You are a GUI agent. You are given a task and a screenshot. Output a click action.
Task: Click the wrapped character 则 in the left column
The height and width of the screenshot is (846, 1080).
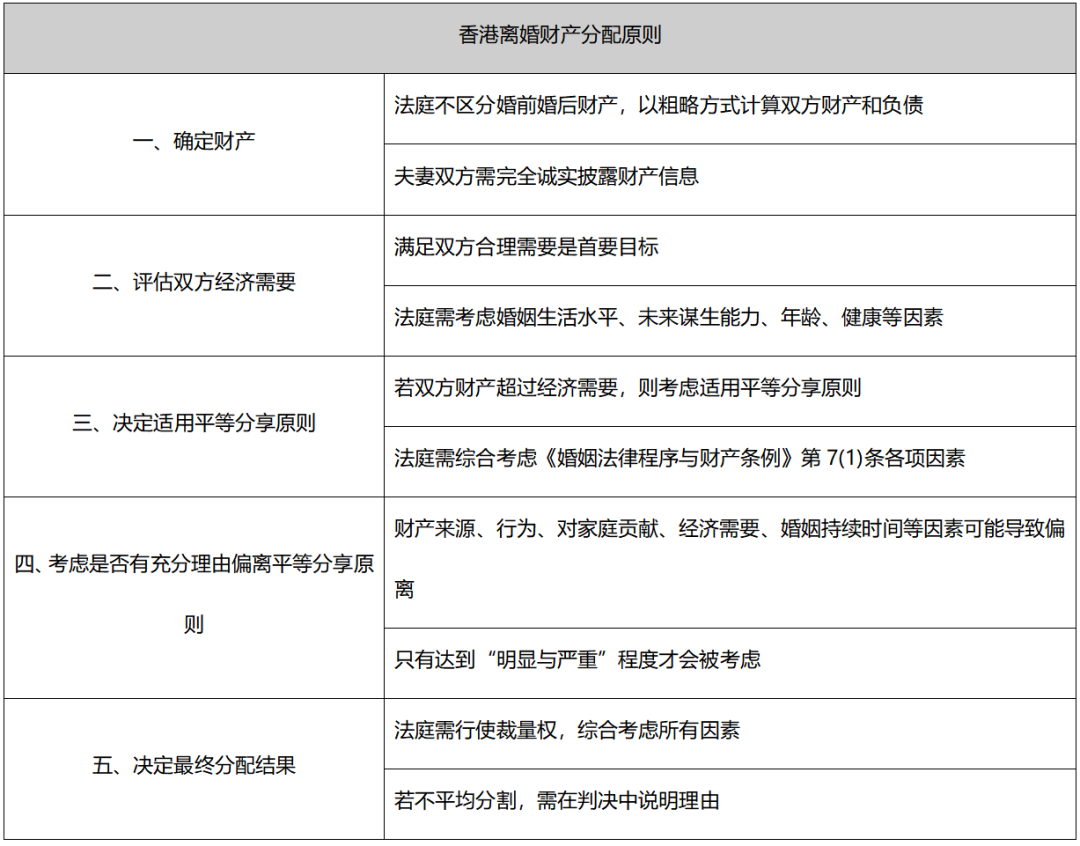pos(194,625)
